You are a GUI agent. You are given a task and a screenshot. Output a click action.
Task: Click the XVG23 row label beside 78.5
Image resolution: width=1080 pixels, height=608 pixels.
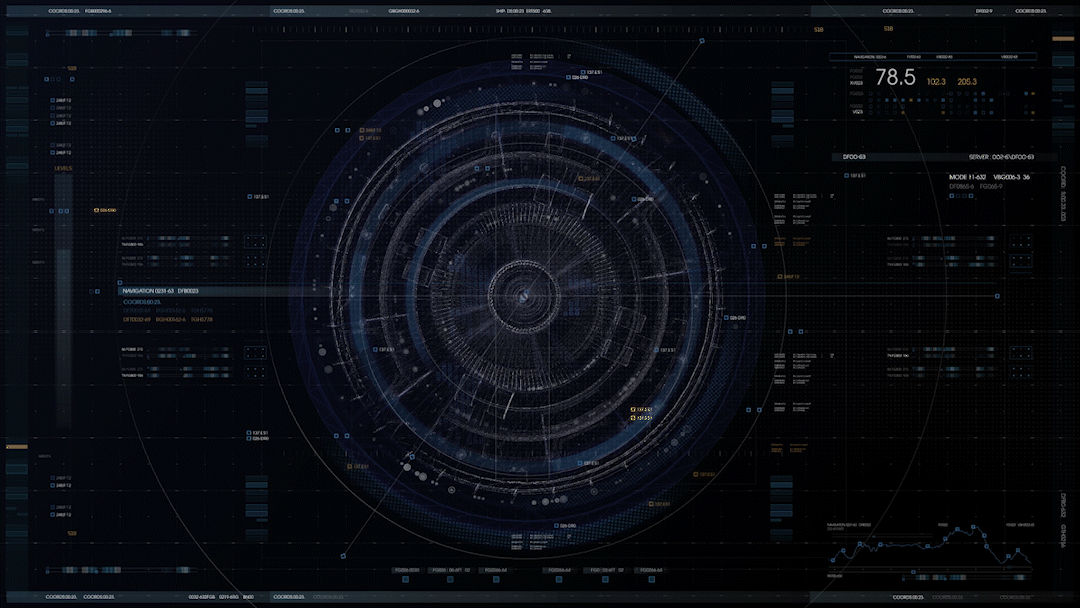856,83
